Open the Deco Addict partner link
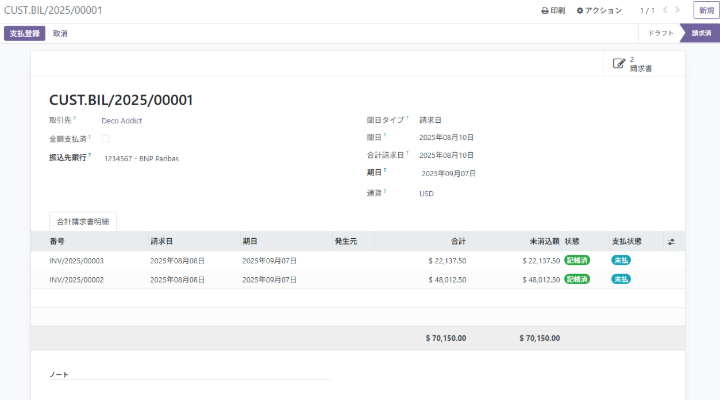The image size is (720, 400). [125, 120]
